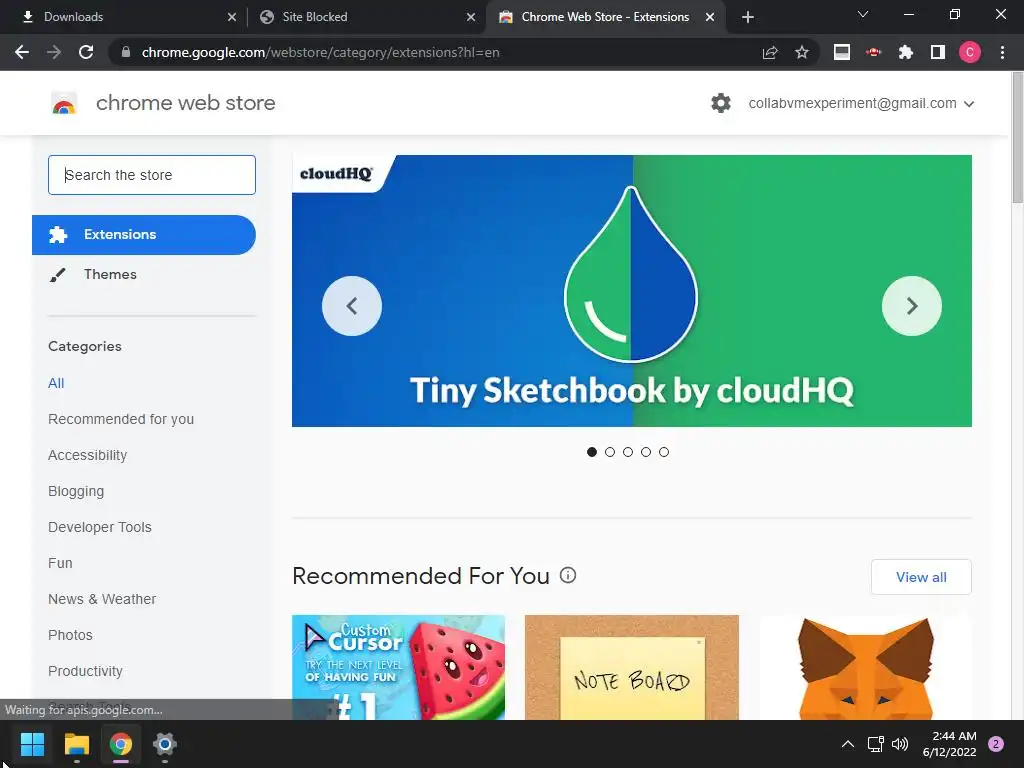The width and height of the screenshot is (1024, 768).
Task: Open the Blogging category
Action: point(76,491)
